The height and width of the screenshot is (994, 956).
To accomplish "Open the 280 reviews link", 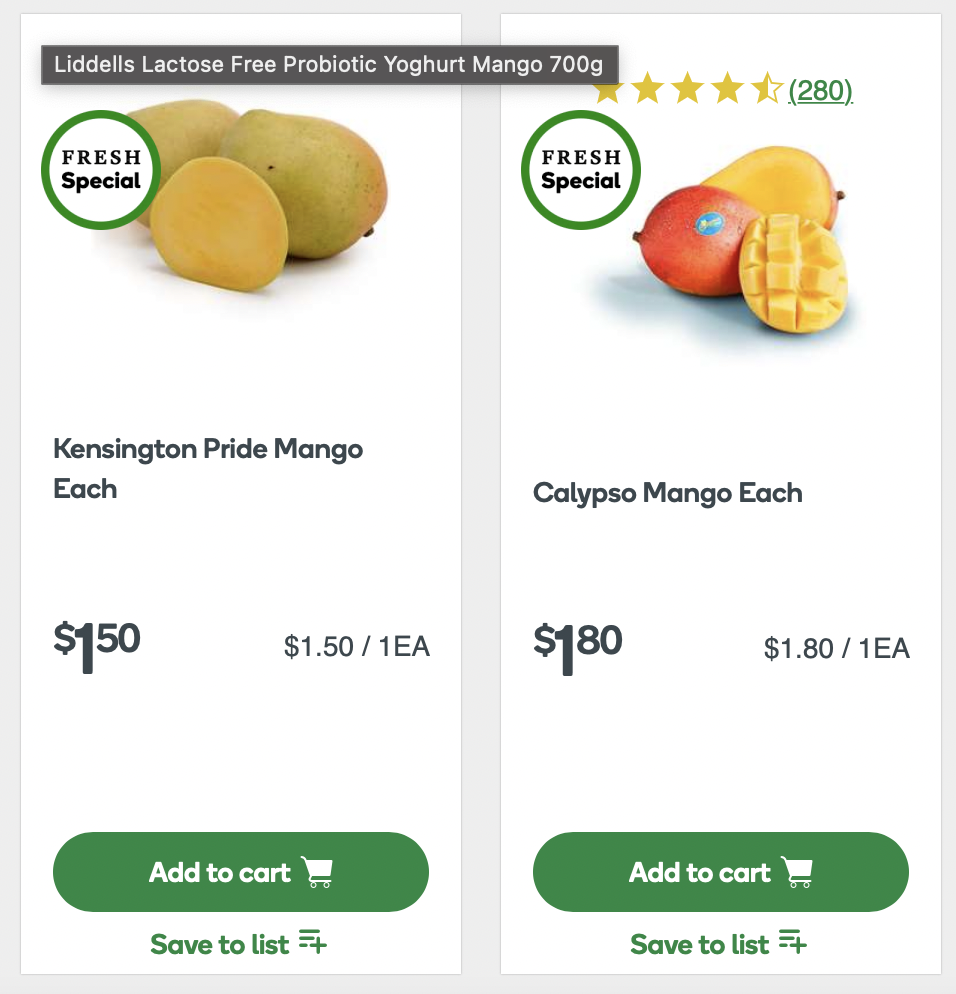I will coord(820,92).
